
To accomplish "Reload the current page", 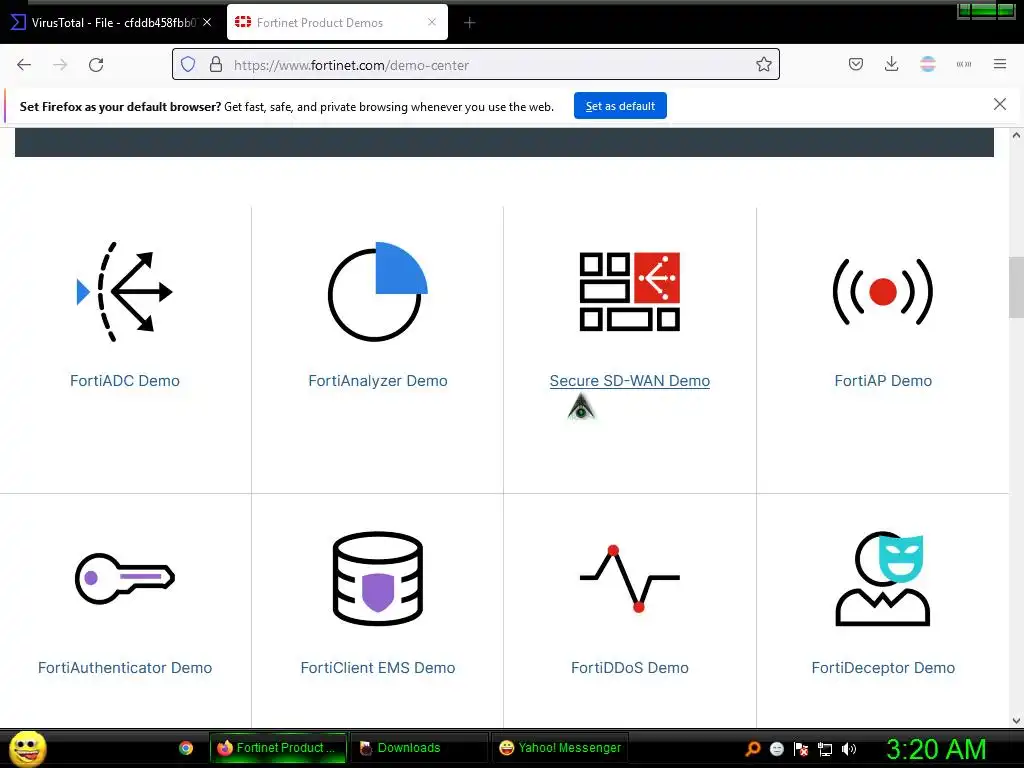I will click(x=96, y=65).
